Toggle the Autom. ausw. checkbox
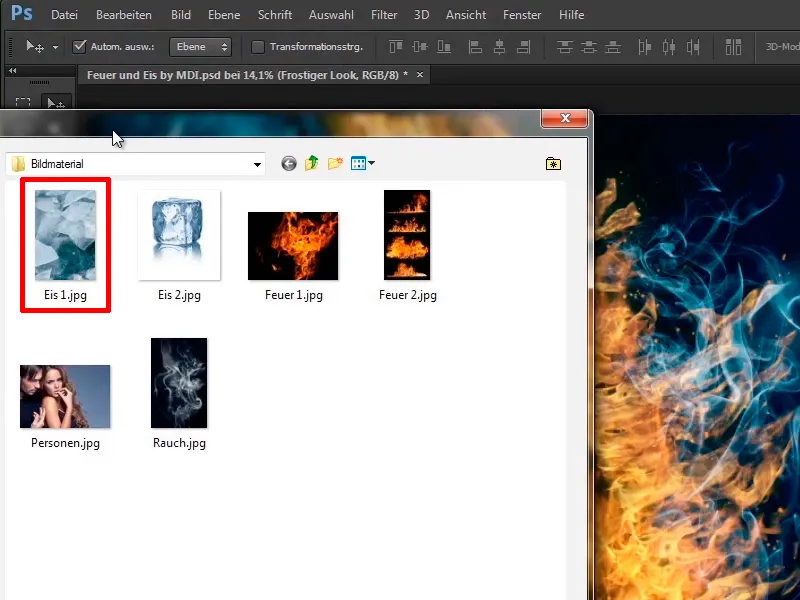 (79, 46)
